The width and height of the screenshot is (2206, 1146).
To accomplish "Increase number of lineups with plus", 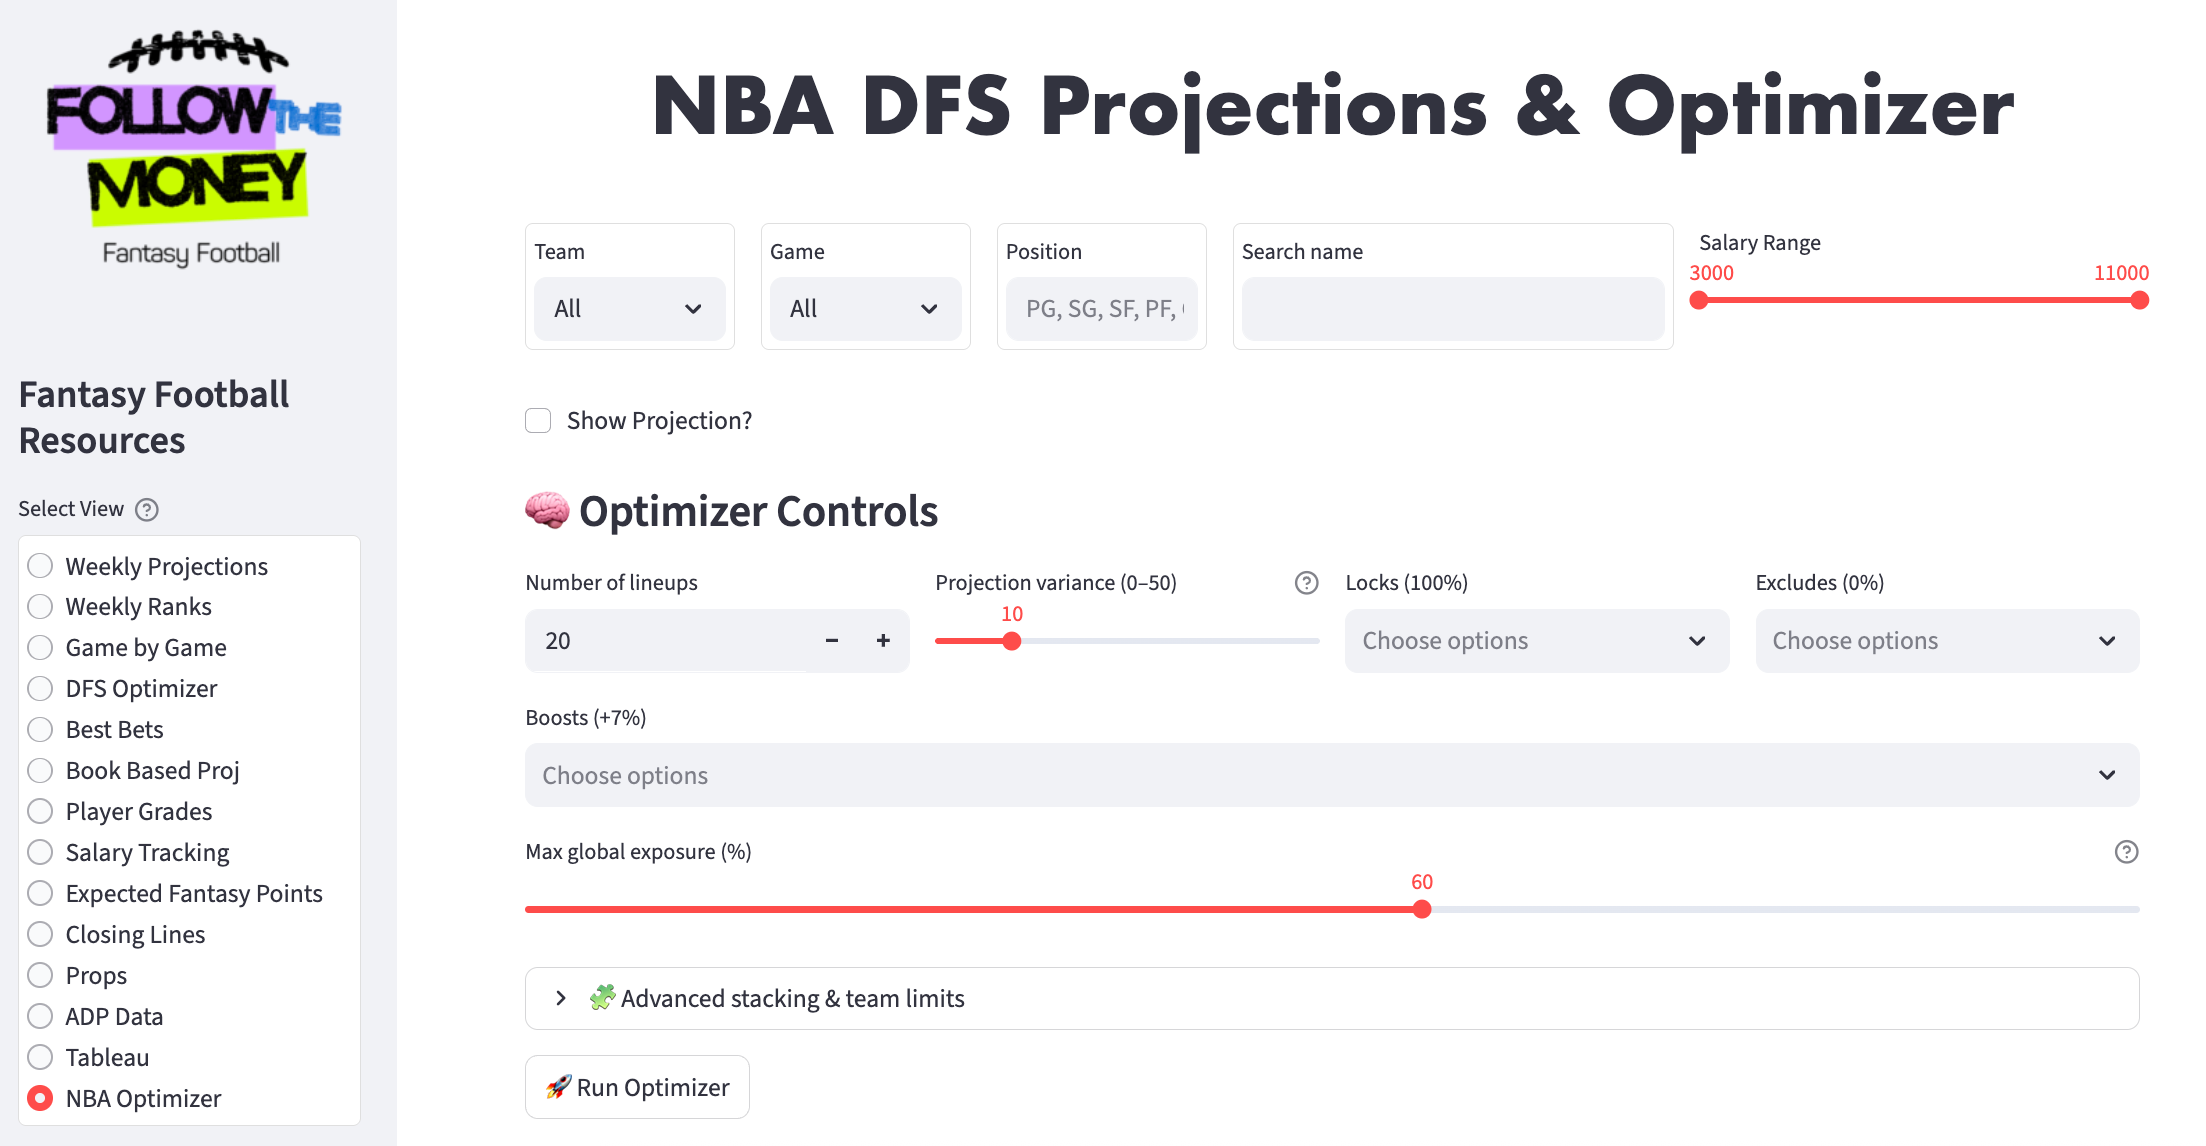I will 883,641.
